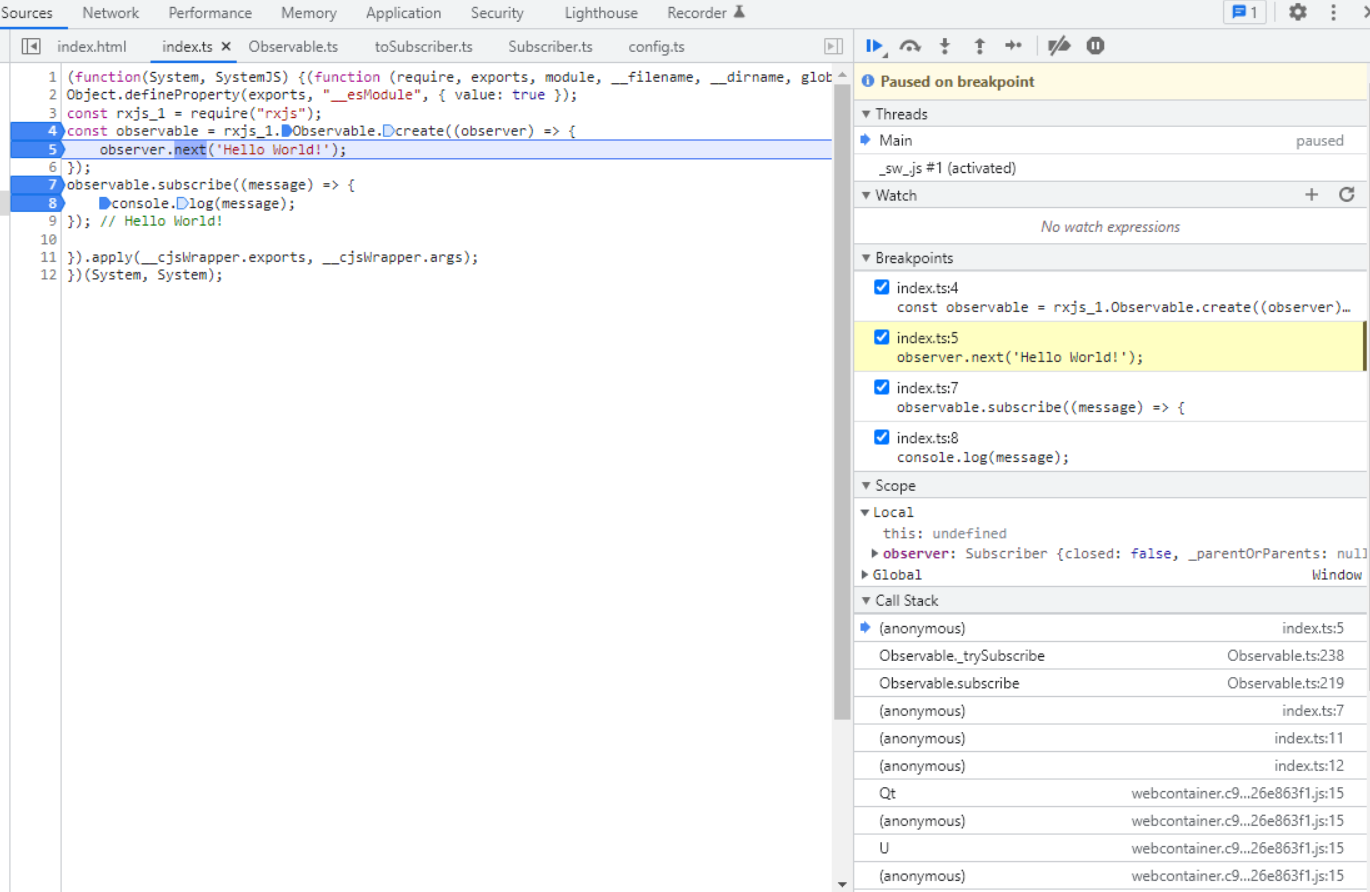
Task: Open the Observable.ts file tab
Action: 293,47
